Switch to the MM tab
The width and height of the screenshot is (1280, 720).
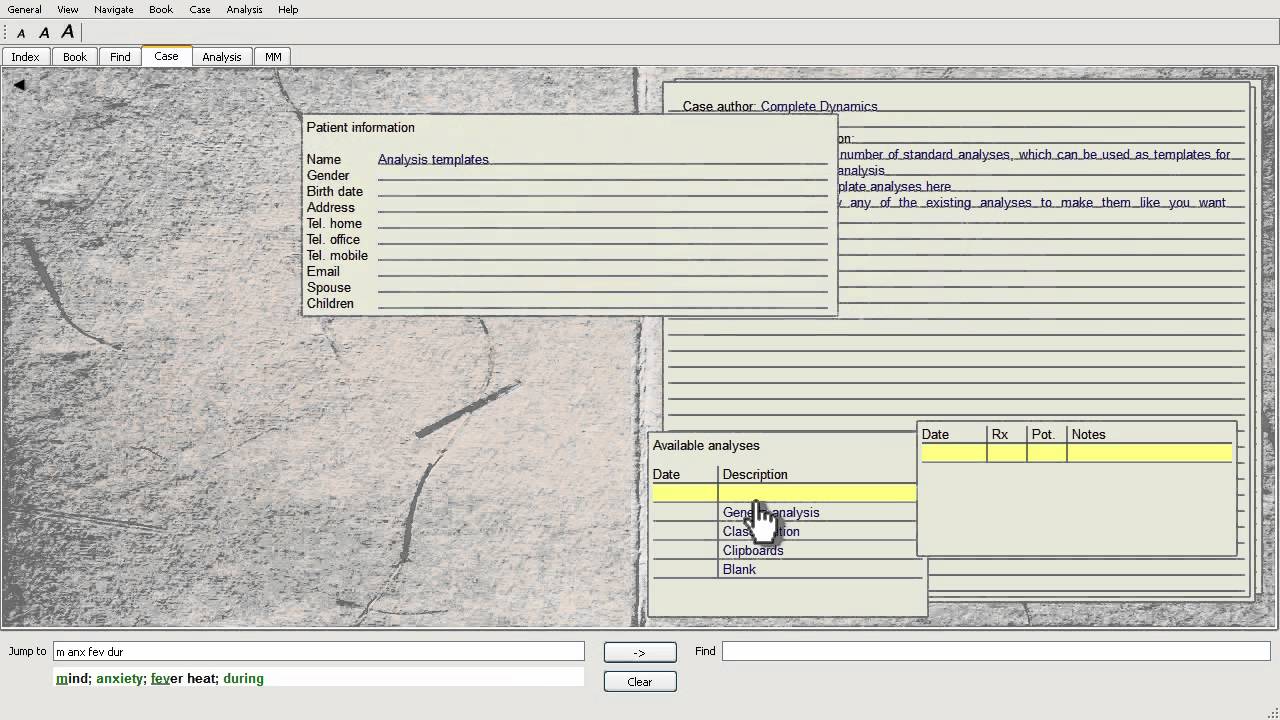[273, 57]
